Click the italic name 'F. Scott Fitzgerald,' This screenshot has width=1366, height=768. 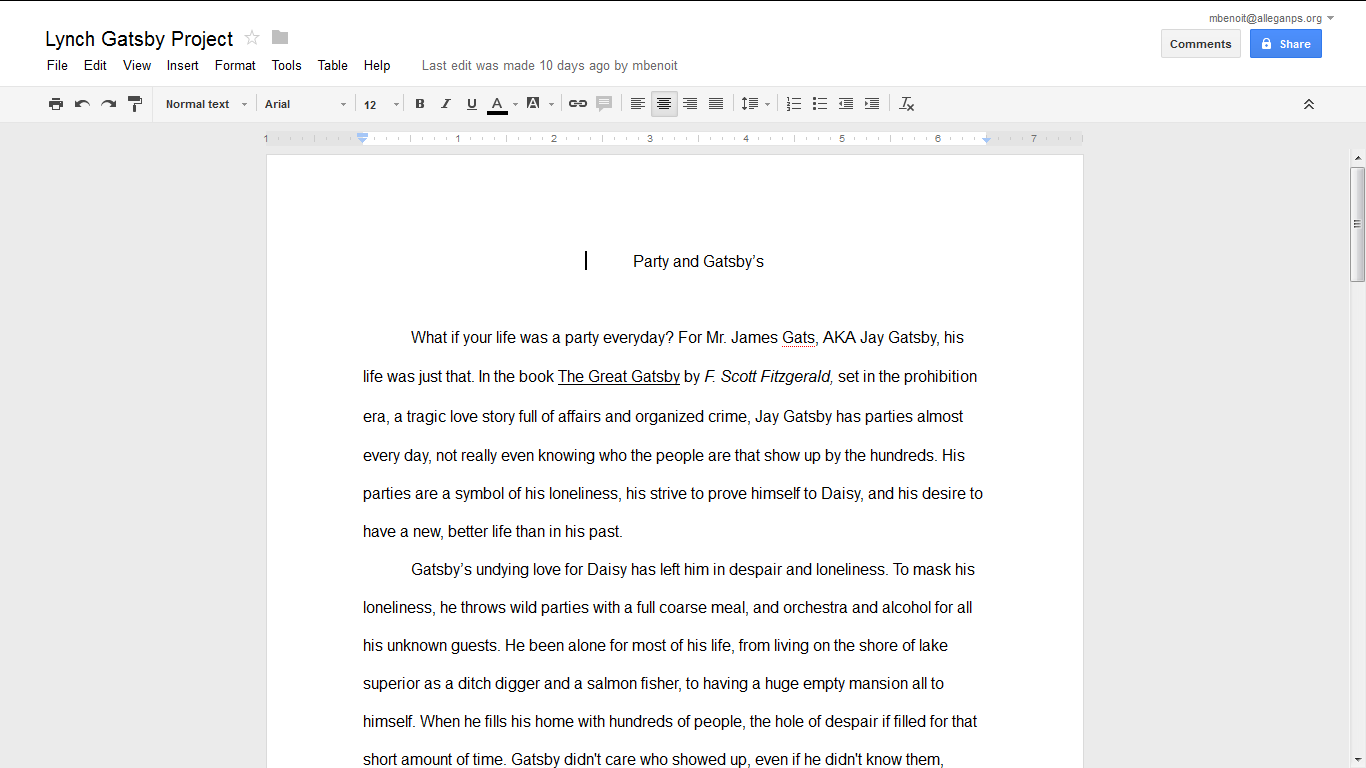tap(769, 377)
